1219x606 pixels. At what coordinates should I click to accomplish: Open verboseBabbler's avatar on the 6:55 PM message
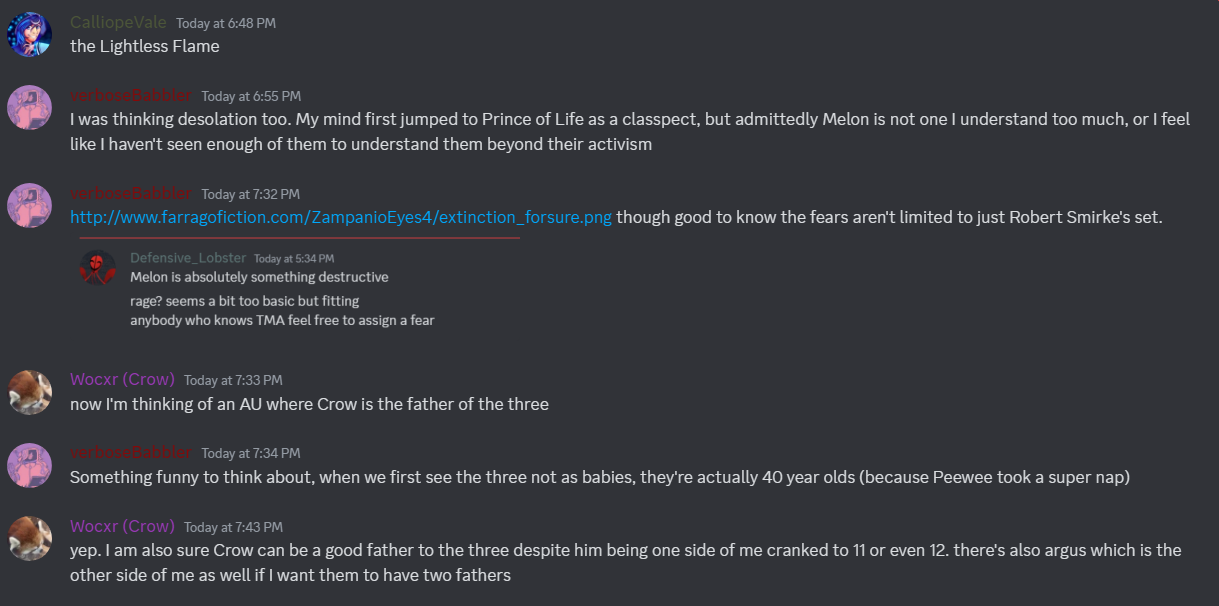[29, 107]
